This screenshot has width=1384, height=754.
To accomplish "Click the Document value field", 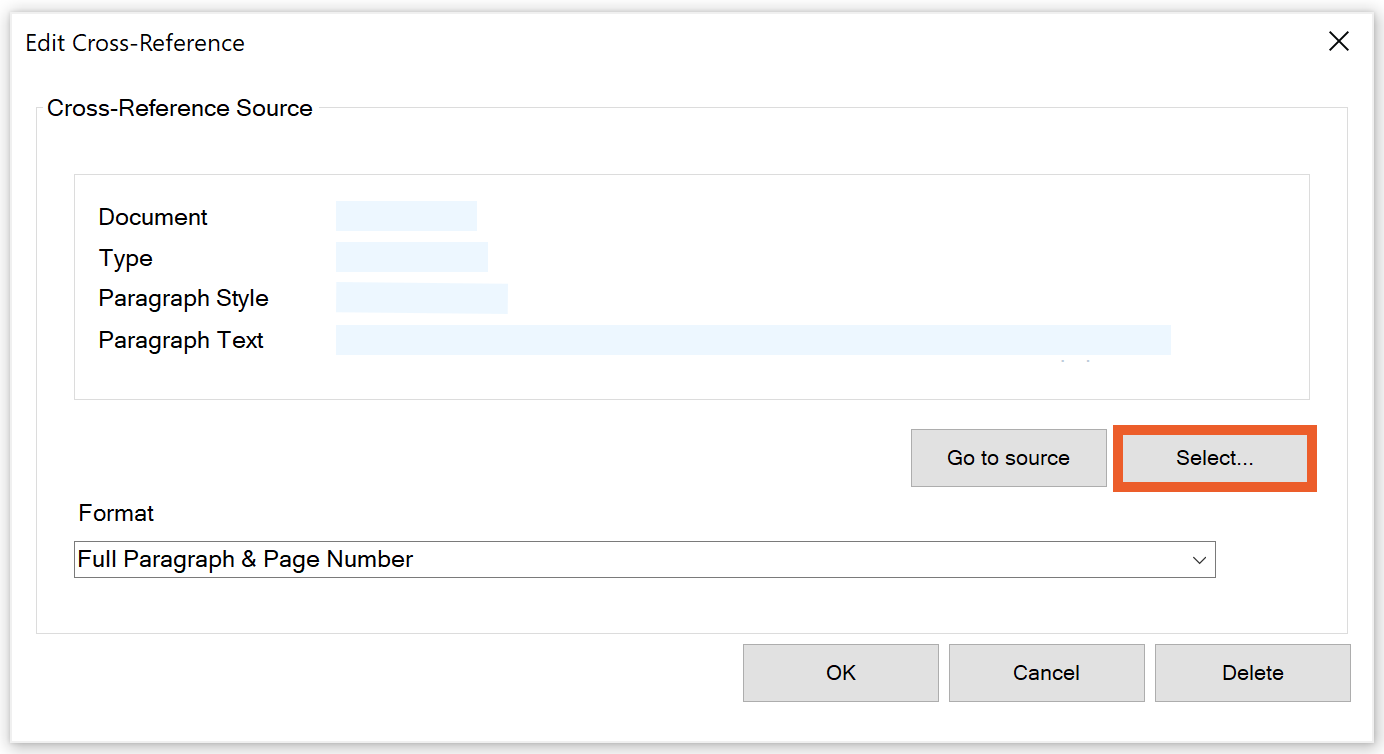I will (x=406, y=216).
